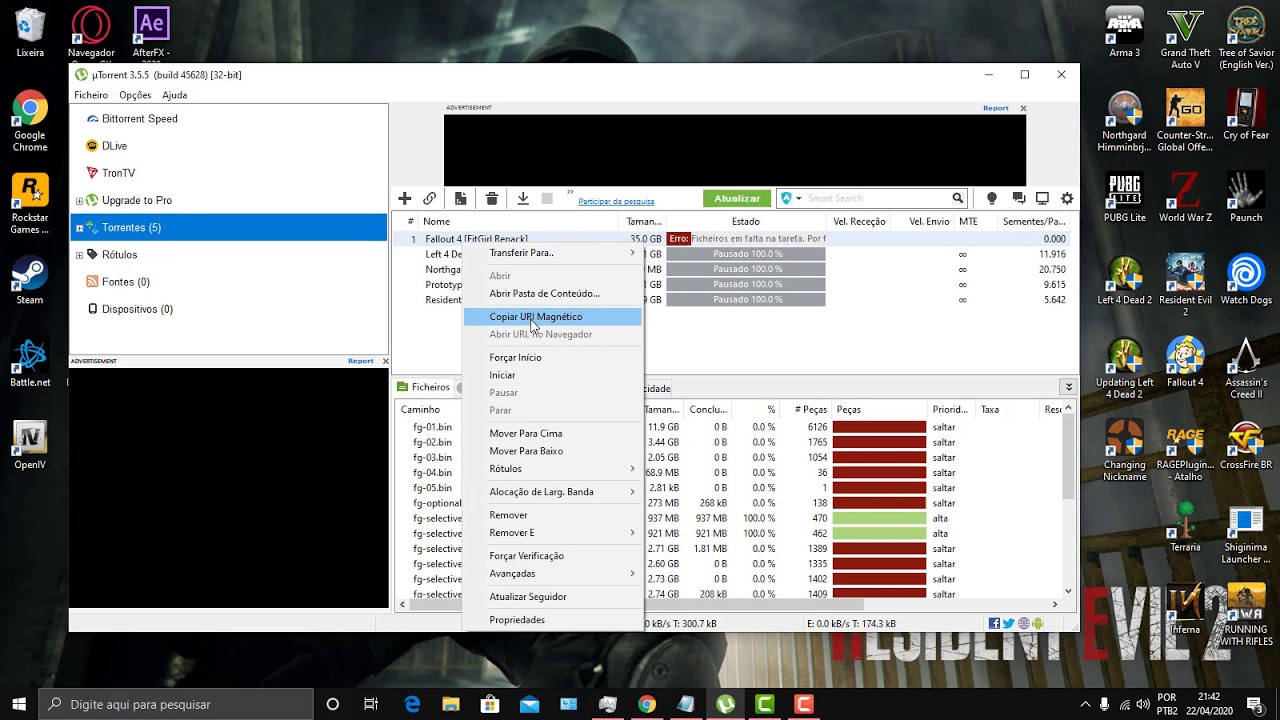Open PUBG Lite desktop shortcut

point(1125,199)
